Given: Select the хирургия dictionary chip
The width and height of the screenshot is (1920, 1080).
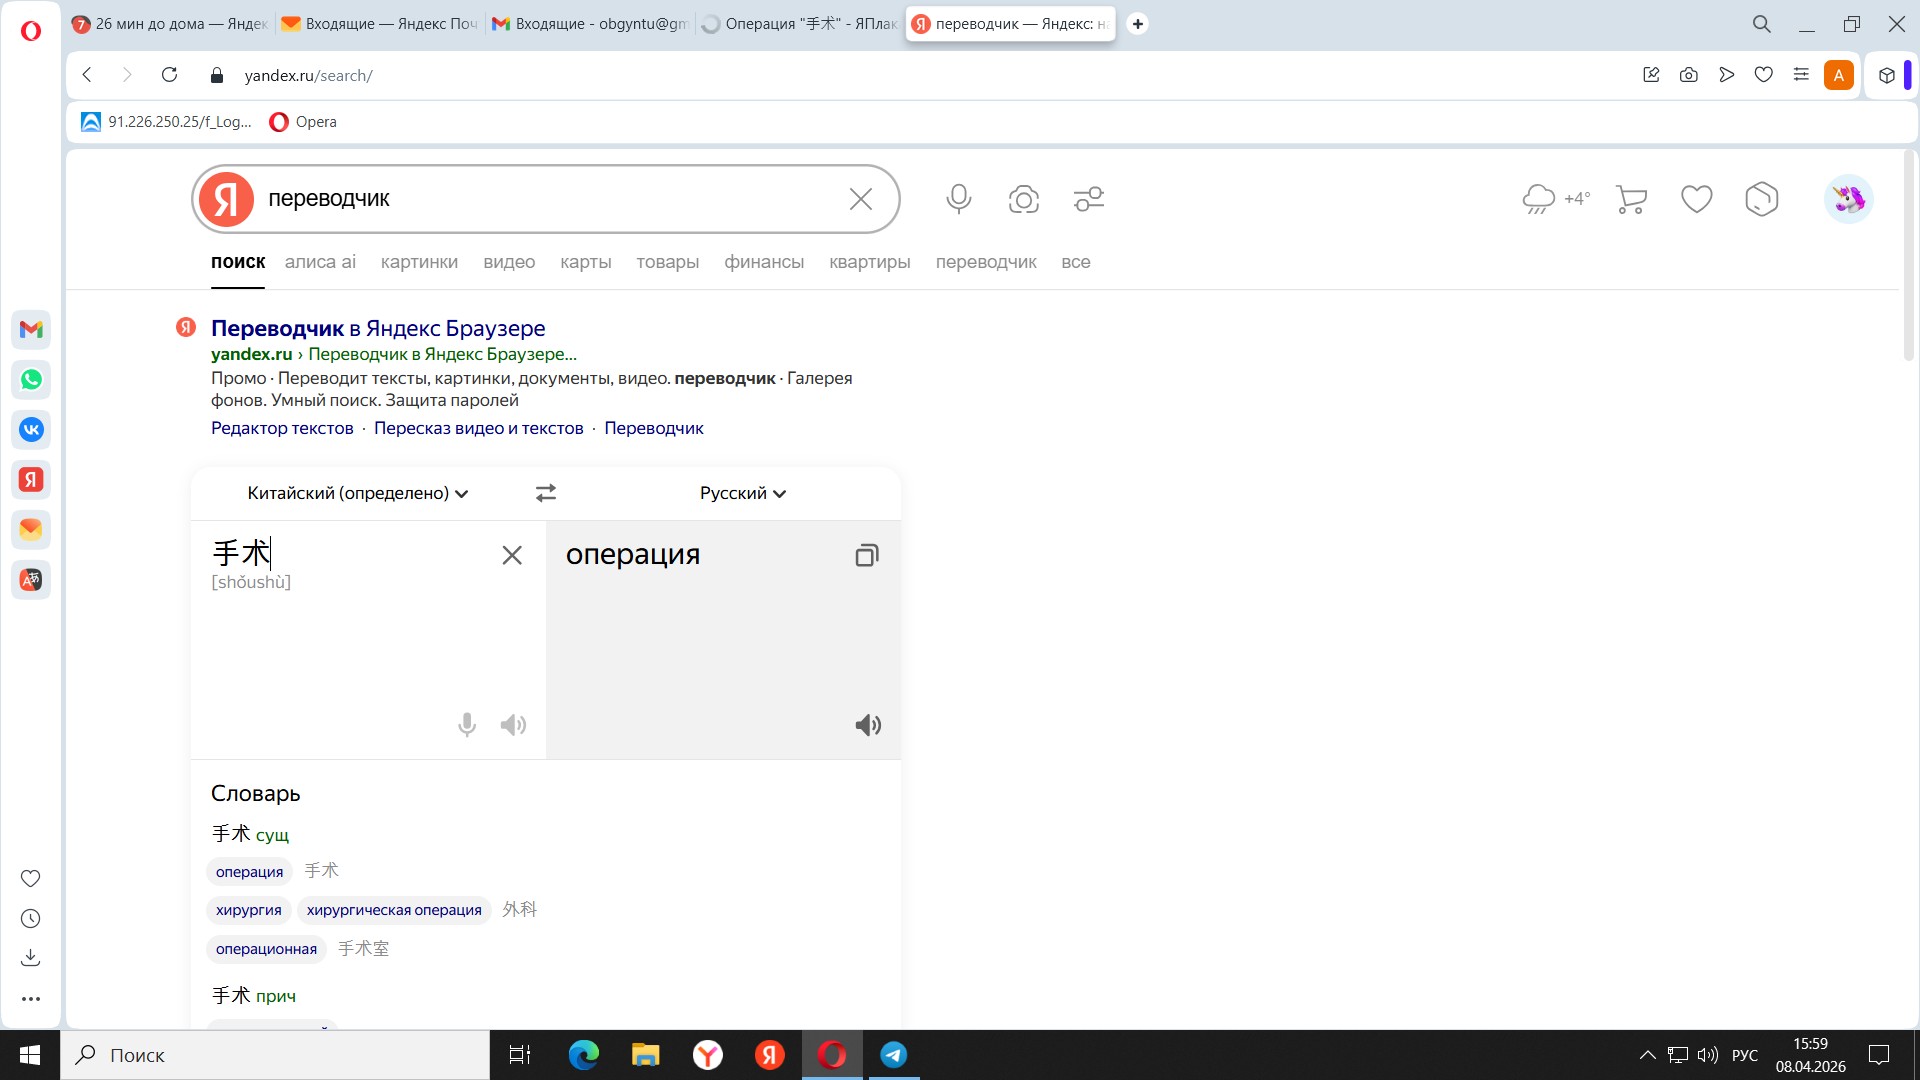Looking at the screenshot, I should (x=249, y=910).
